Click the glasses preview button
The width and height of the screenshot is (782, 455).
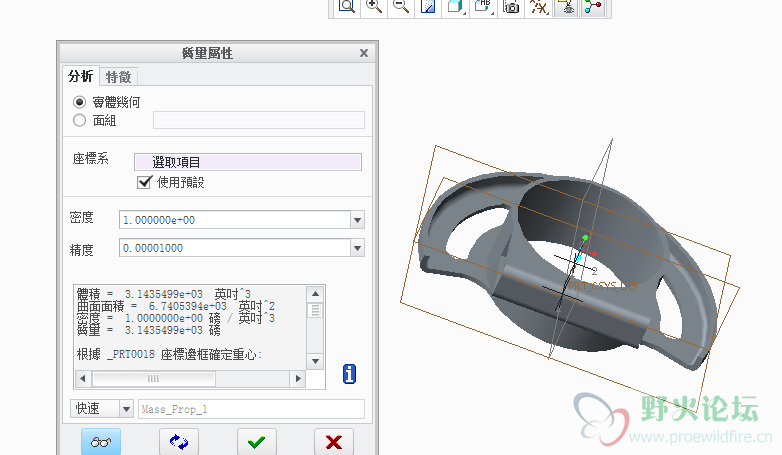click(x=101, y=442)
